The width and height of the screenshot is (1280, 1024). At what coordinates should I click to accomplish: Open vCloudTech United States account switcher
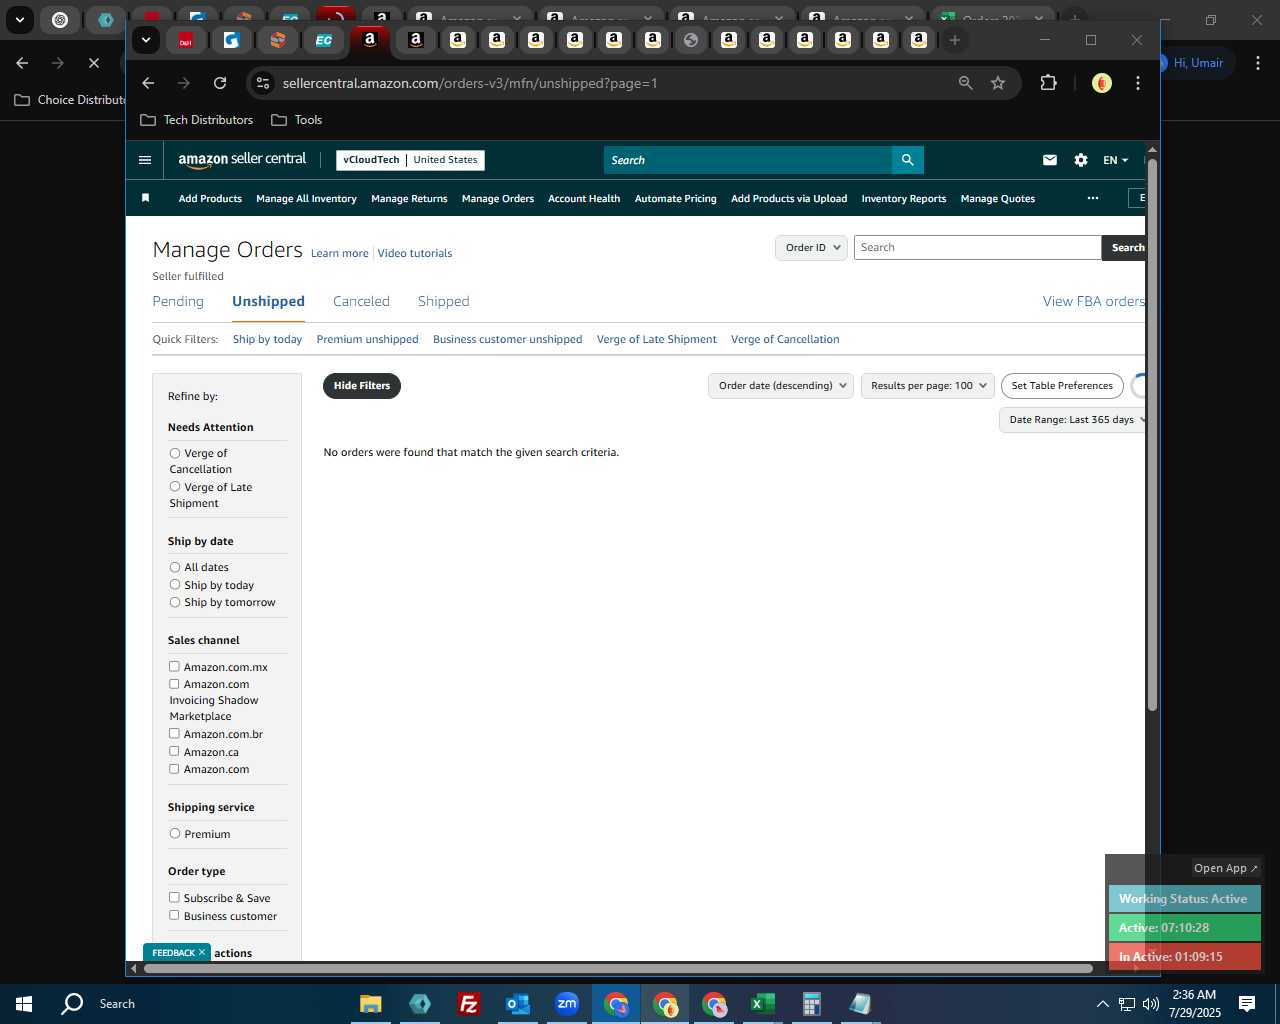(410, 160)
